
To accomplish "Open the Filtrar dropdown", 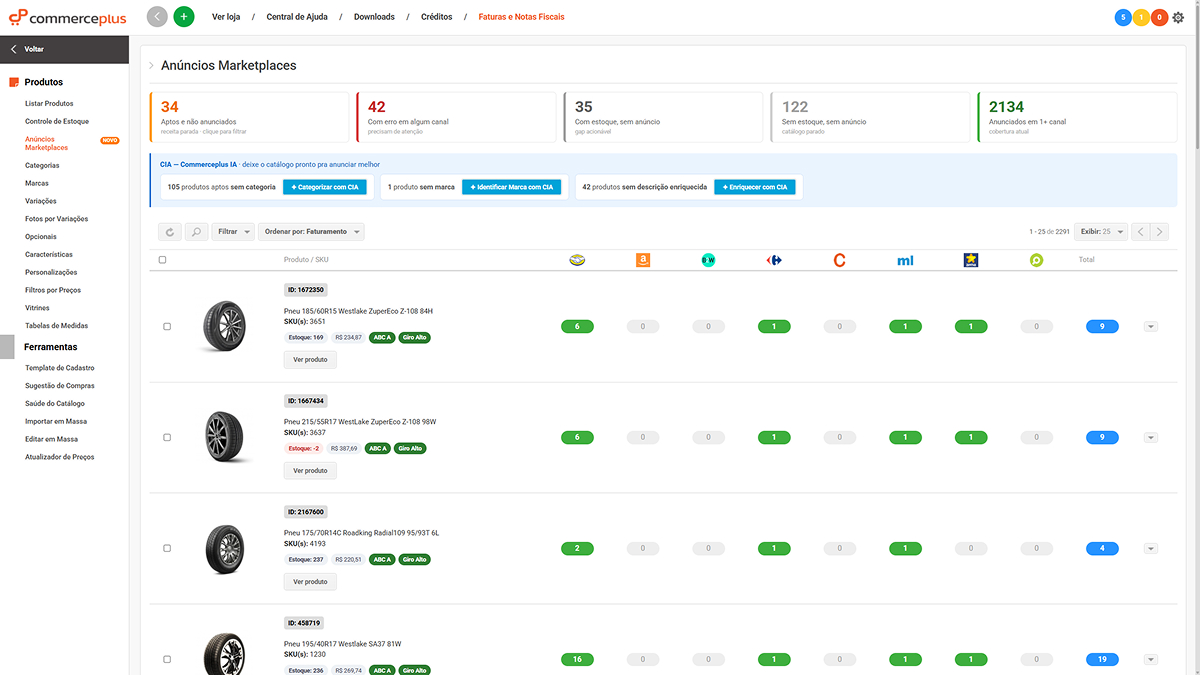I will pyautogui.click(x=233, y=232).
